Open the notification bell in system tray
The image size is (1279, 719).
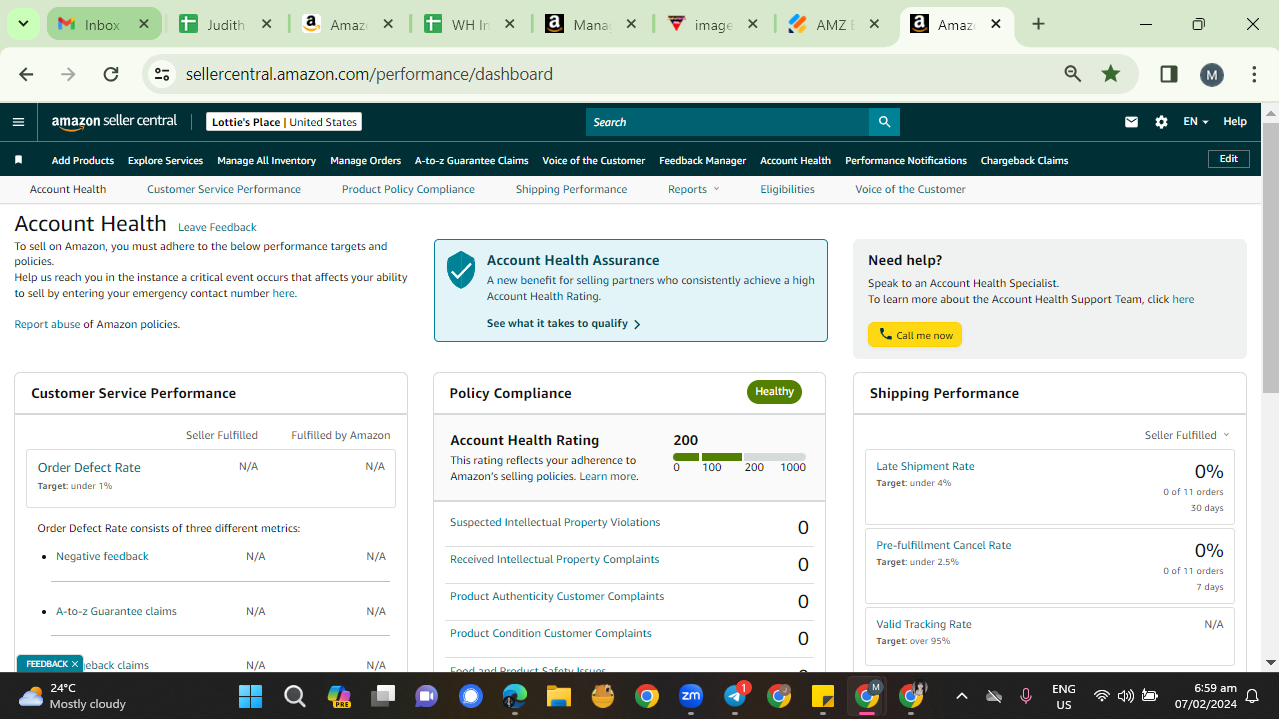pyautogui.click(x=1251, y=695)
